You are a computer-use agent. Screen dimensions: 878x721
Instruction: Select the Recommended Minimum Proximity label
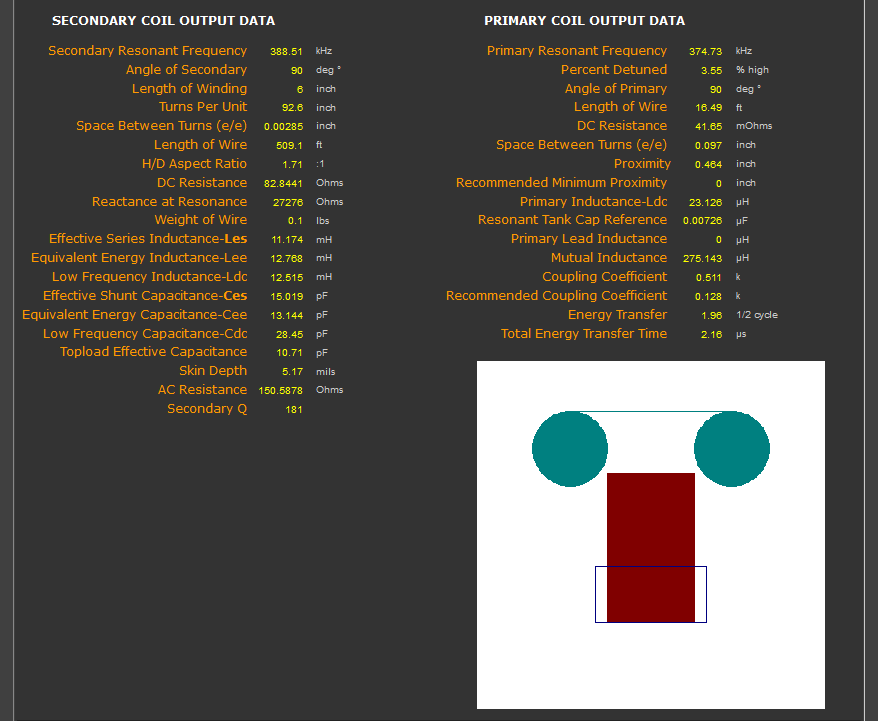click(561, 182)
